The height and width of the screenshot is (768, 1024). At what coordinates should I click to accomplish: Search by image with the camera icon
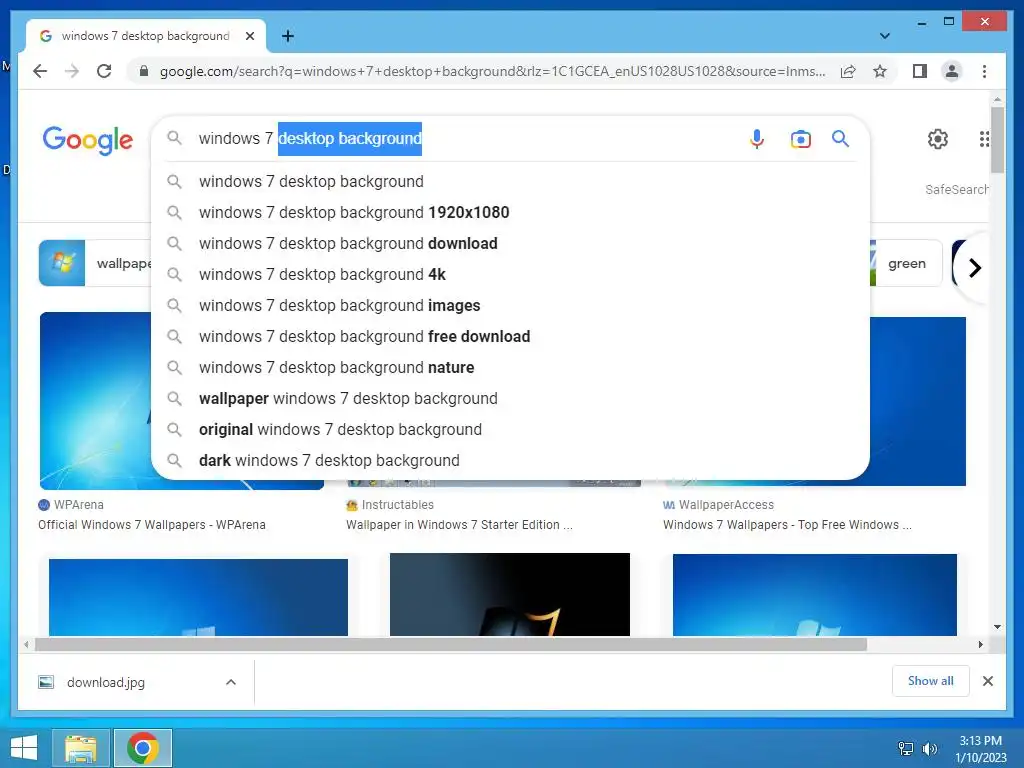click(x=801, y=138)
